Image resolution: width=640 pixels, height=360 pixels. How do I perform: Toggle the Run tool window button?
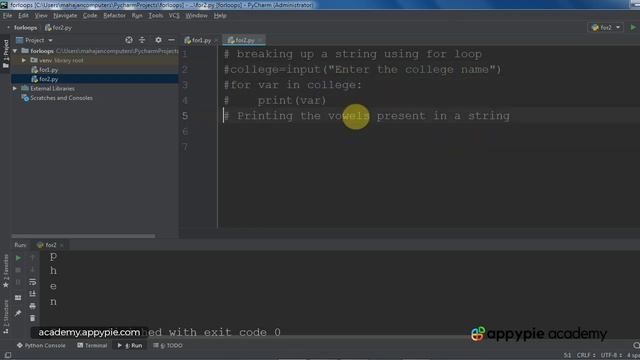[130, 346]
